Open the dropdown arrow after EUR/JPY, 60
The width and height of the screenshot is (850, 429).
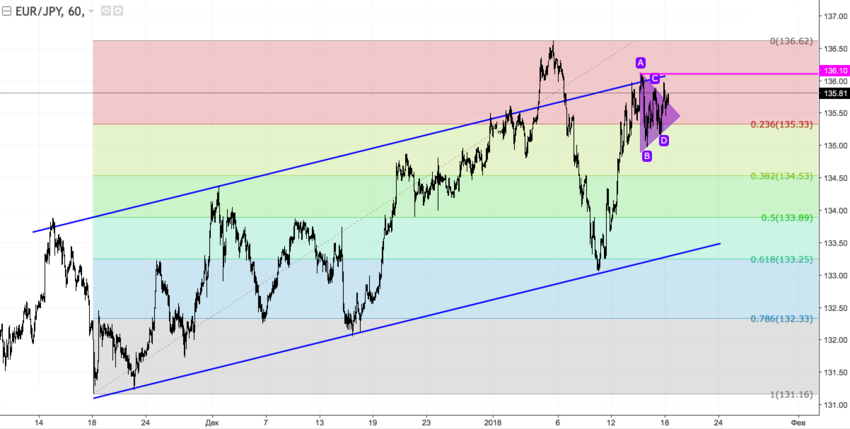pos(93,11)
